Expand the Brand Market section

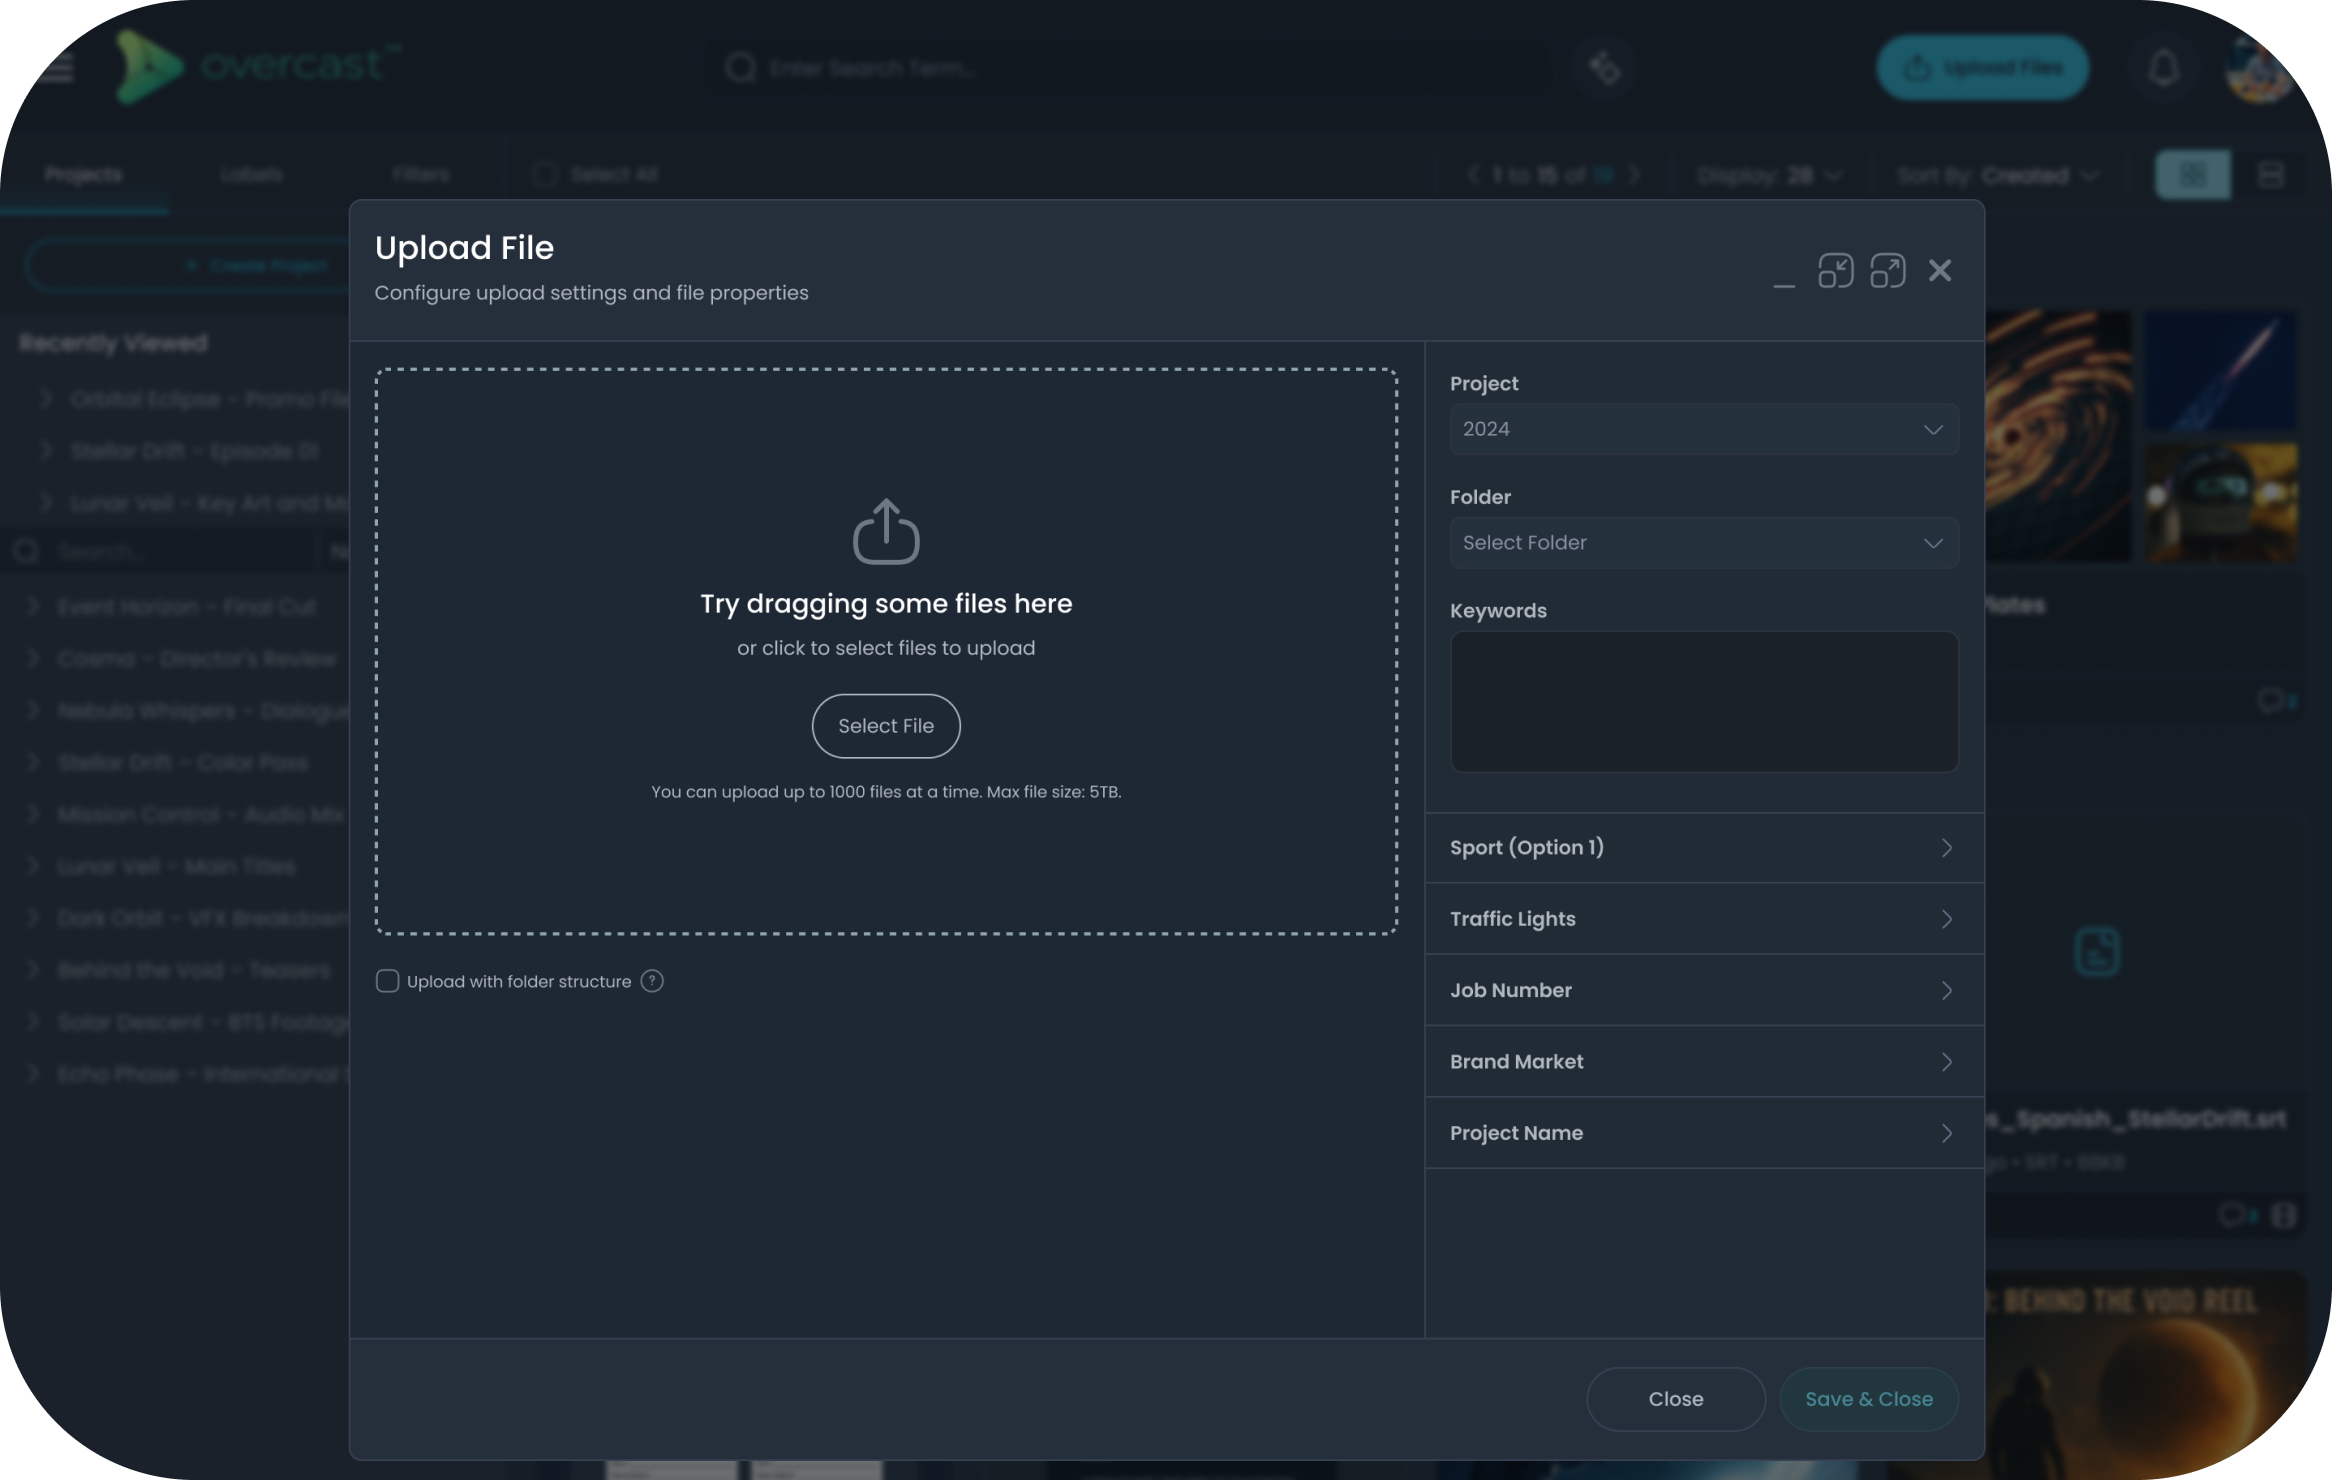(1703, 1062)
